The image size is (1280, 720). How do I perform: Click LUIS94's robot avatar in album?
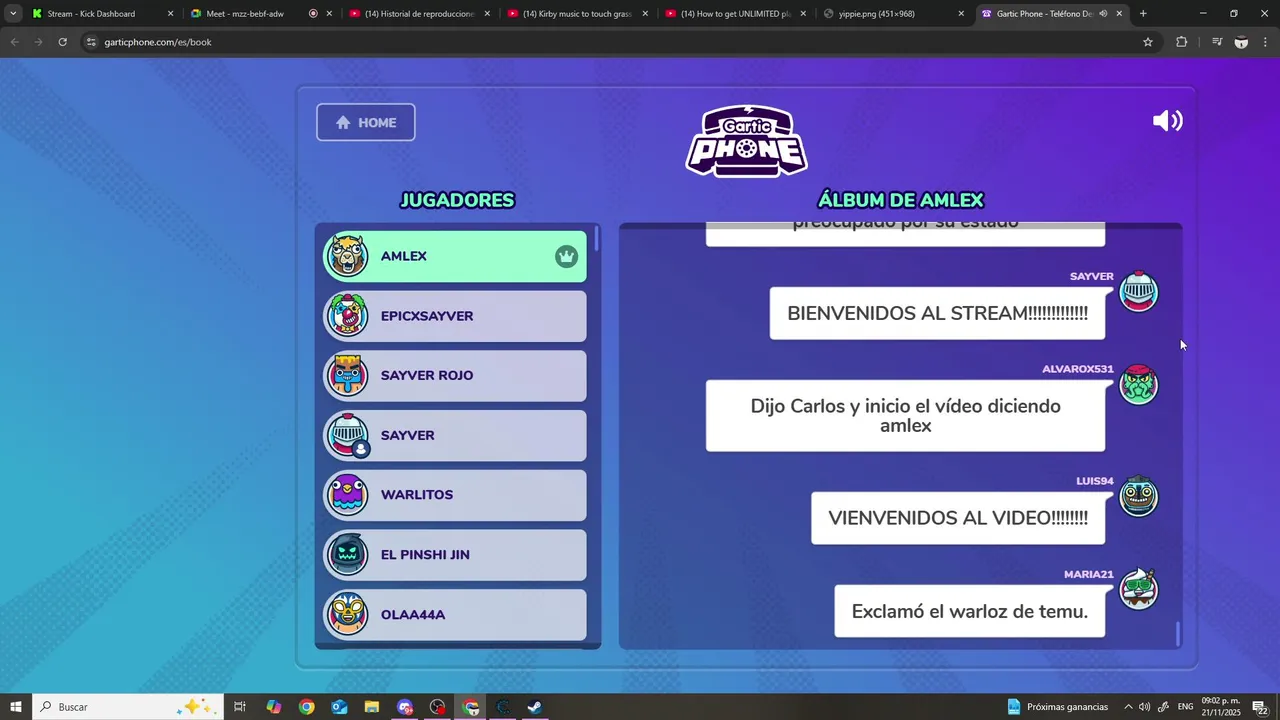pyautogui.click(x=1138, y=497)
